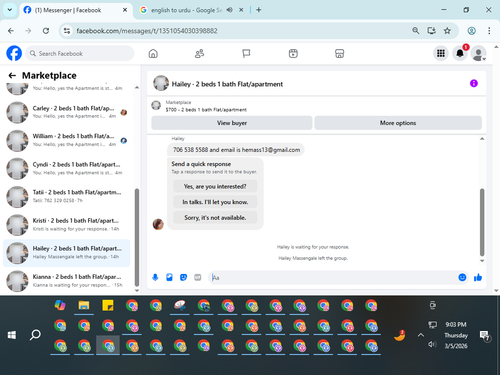Image resolution: width=500 pixels, height=375 pixels.
Task: Open Sticky Notes from taskbar
Action: click(108, 305)
